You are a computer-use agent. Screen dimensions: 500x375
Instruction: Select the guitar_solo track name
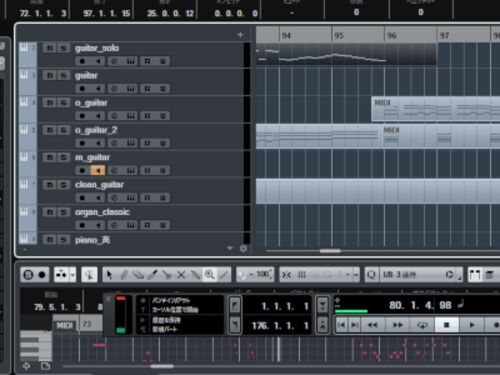coord(97,48)
